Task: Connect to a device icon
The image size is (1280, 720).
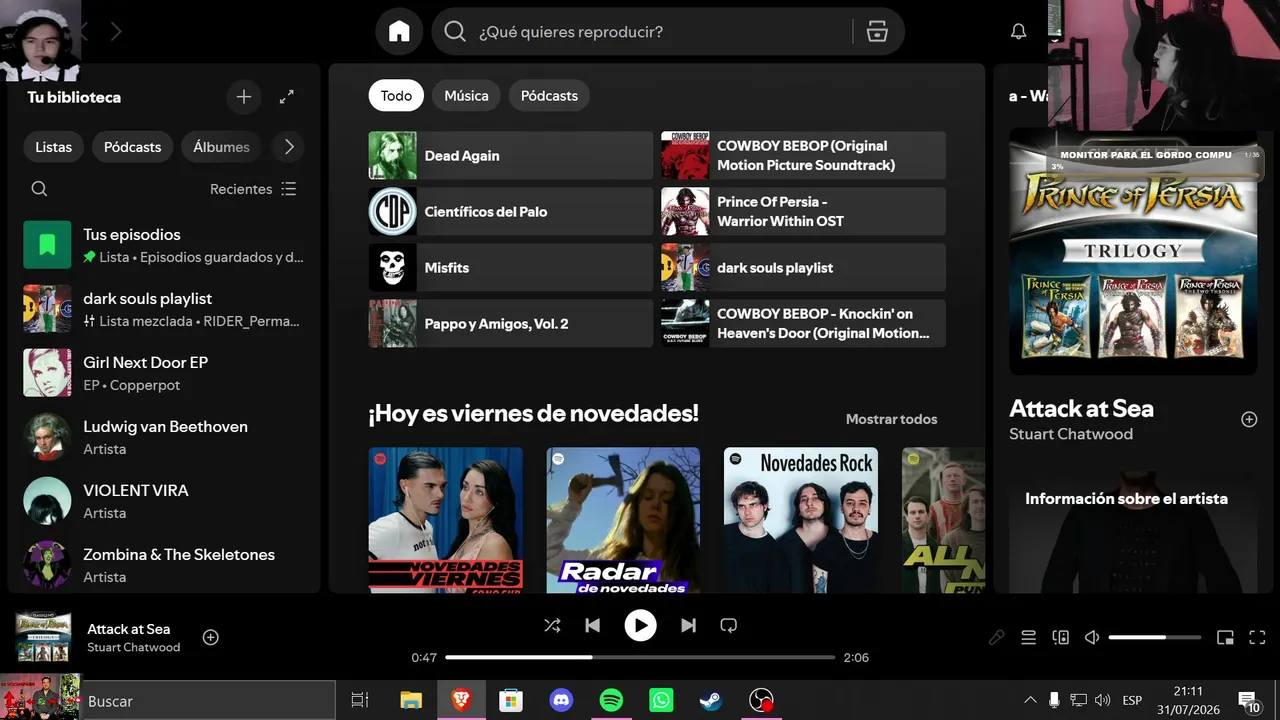Action: click(x=1060, y=638)
